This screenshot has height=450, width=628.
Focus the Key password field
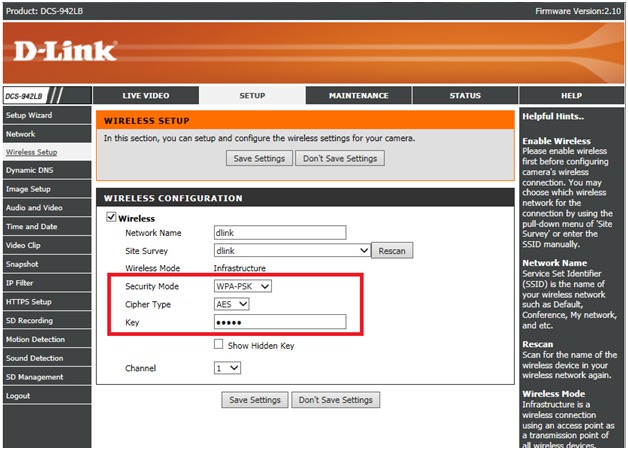click(280, 322)
